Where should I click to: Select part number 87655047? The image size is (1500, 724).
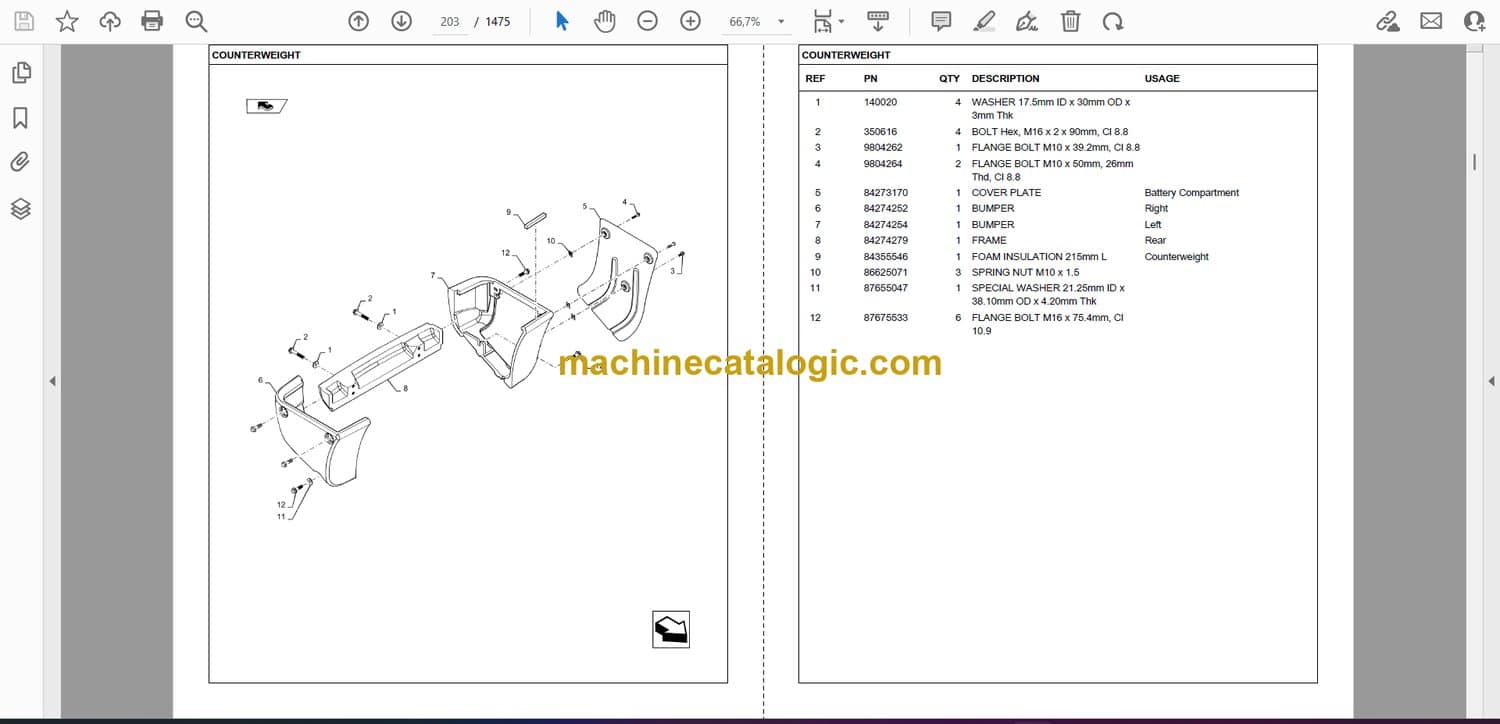886,288
